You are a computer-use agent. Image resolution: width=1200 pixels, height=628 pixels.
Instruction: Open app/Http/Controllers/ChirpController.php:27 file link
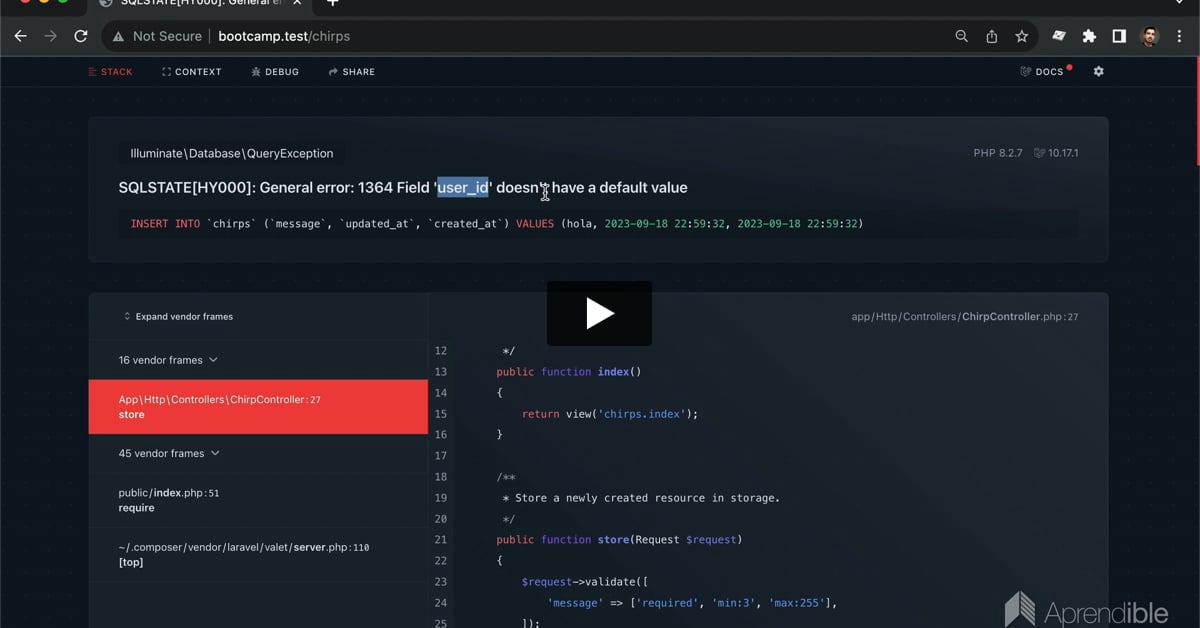point(964,316)
